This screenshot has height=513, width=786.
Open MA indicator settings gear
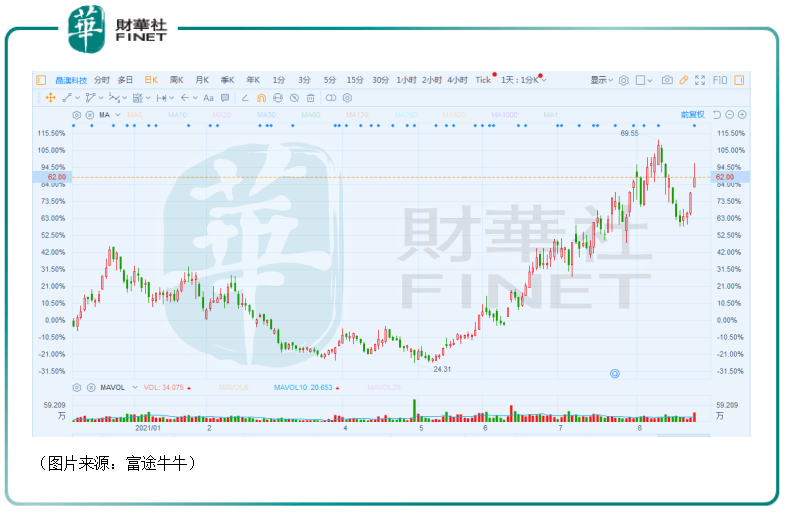[77, 115]
